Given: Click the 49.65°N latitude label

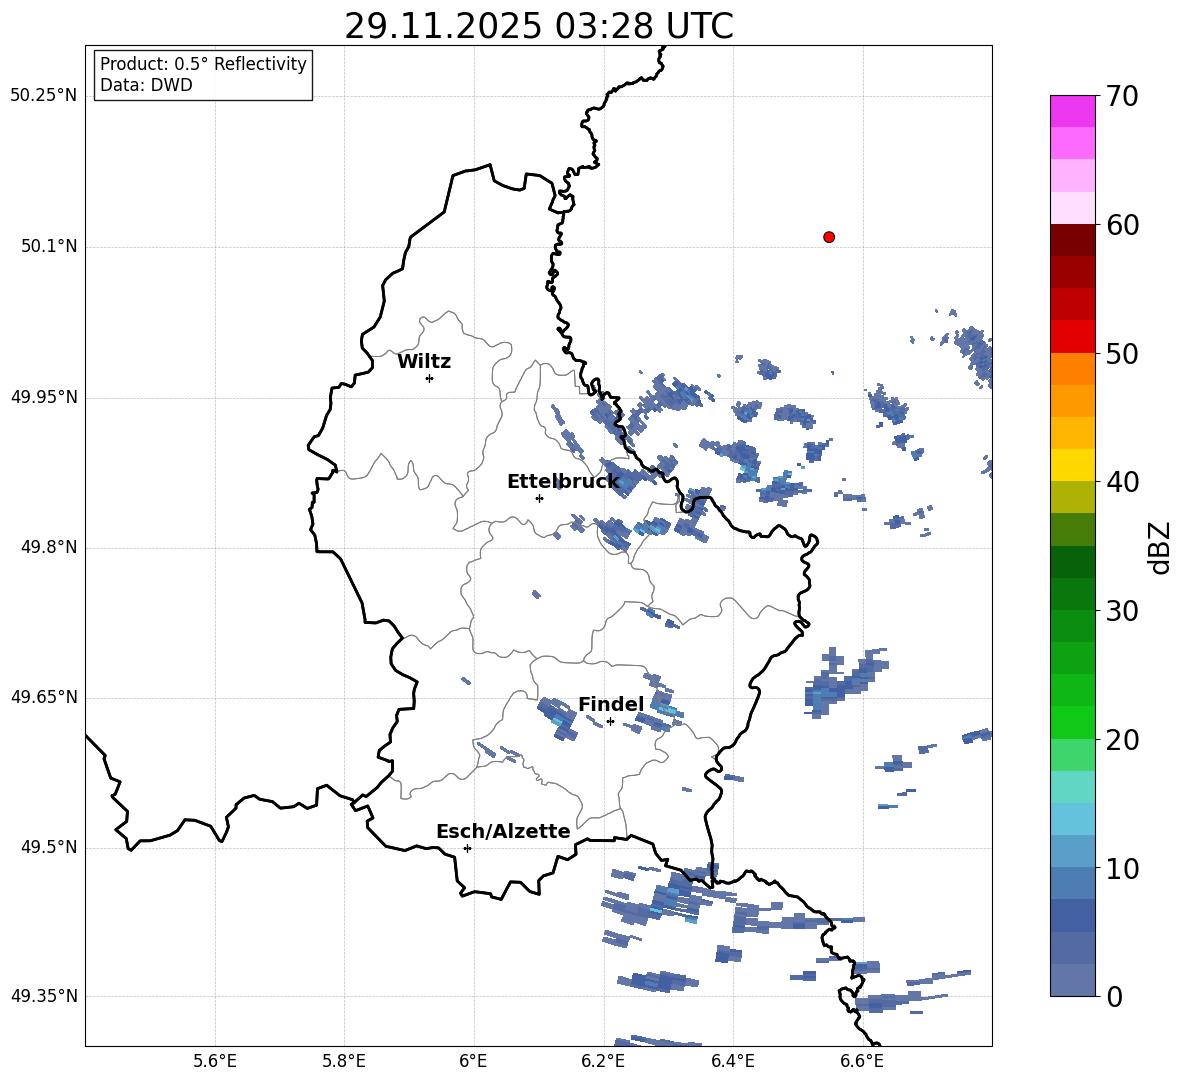Looking at the screenshot, I should tap(44, 697).
